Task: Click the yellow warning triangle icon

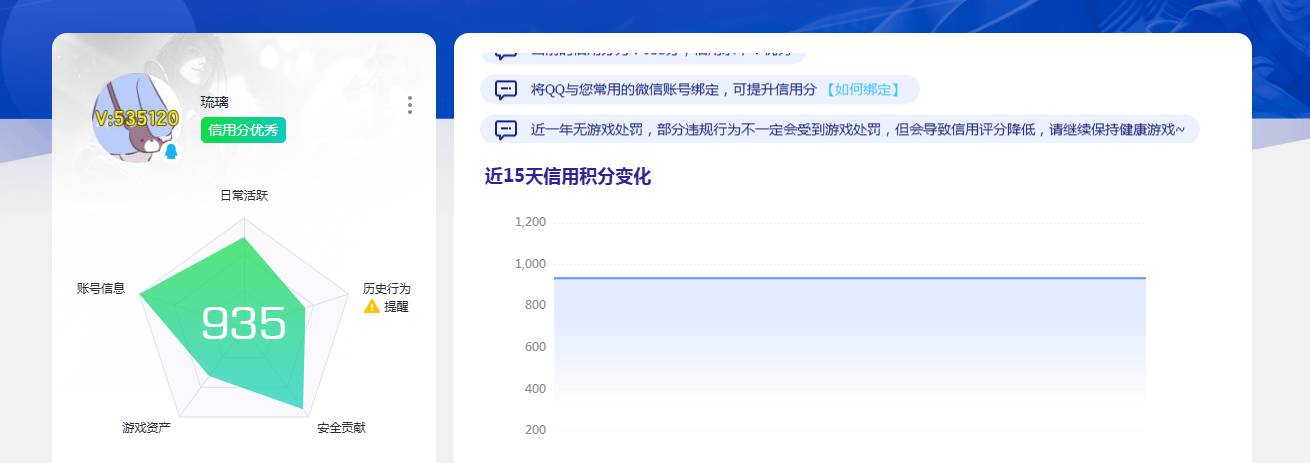Action: point(372,306)
